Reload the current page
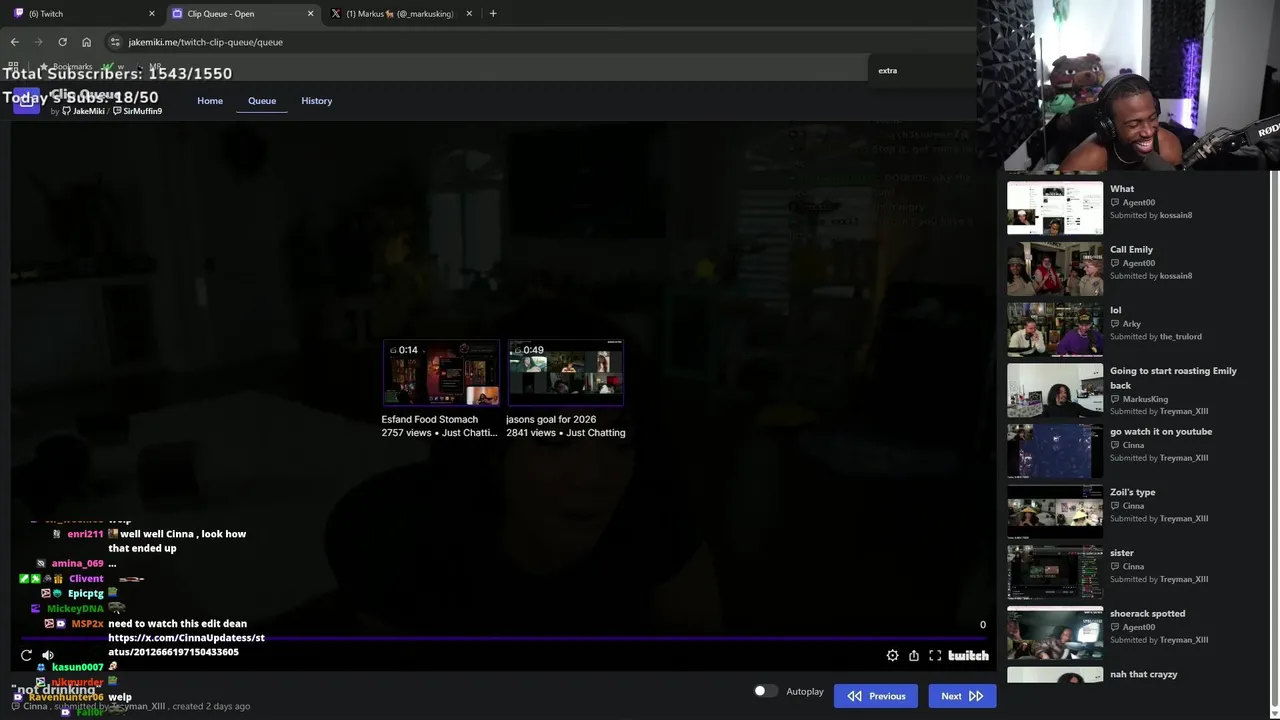 (x=62, y=42)
